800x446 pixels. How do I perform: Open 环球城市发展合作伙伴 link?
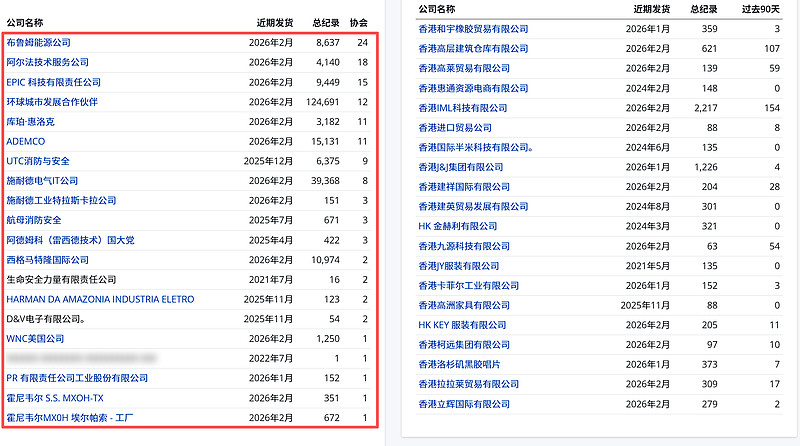pos(52,102)
